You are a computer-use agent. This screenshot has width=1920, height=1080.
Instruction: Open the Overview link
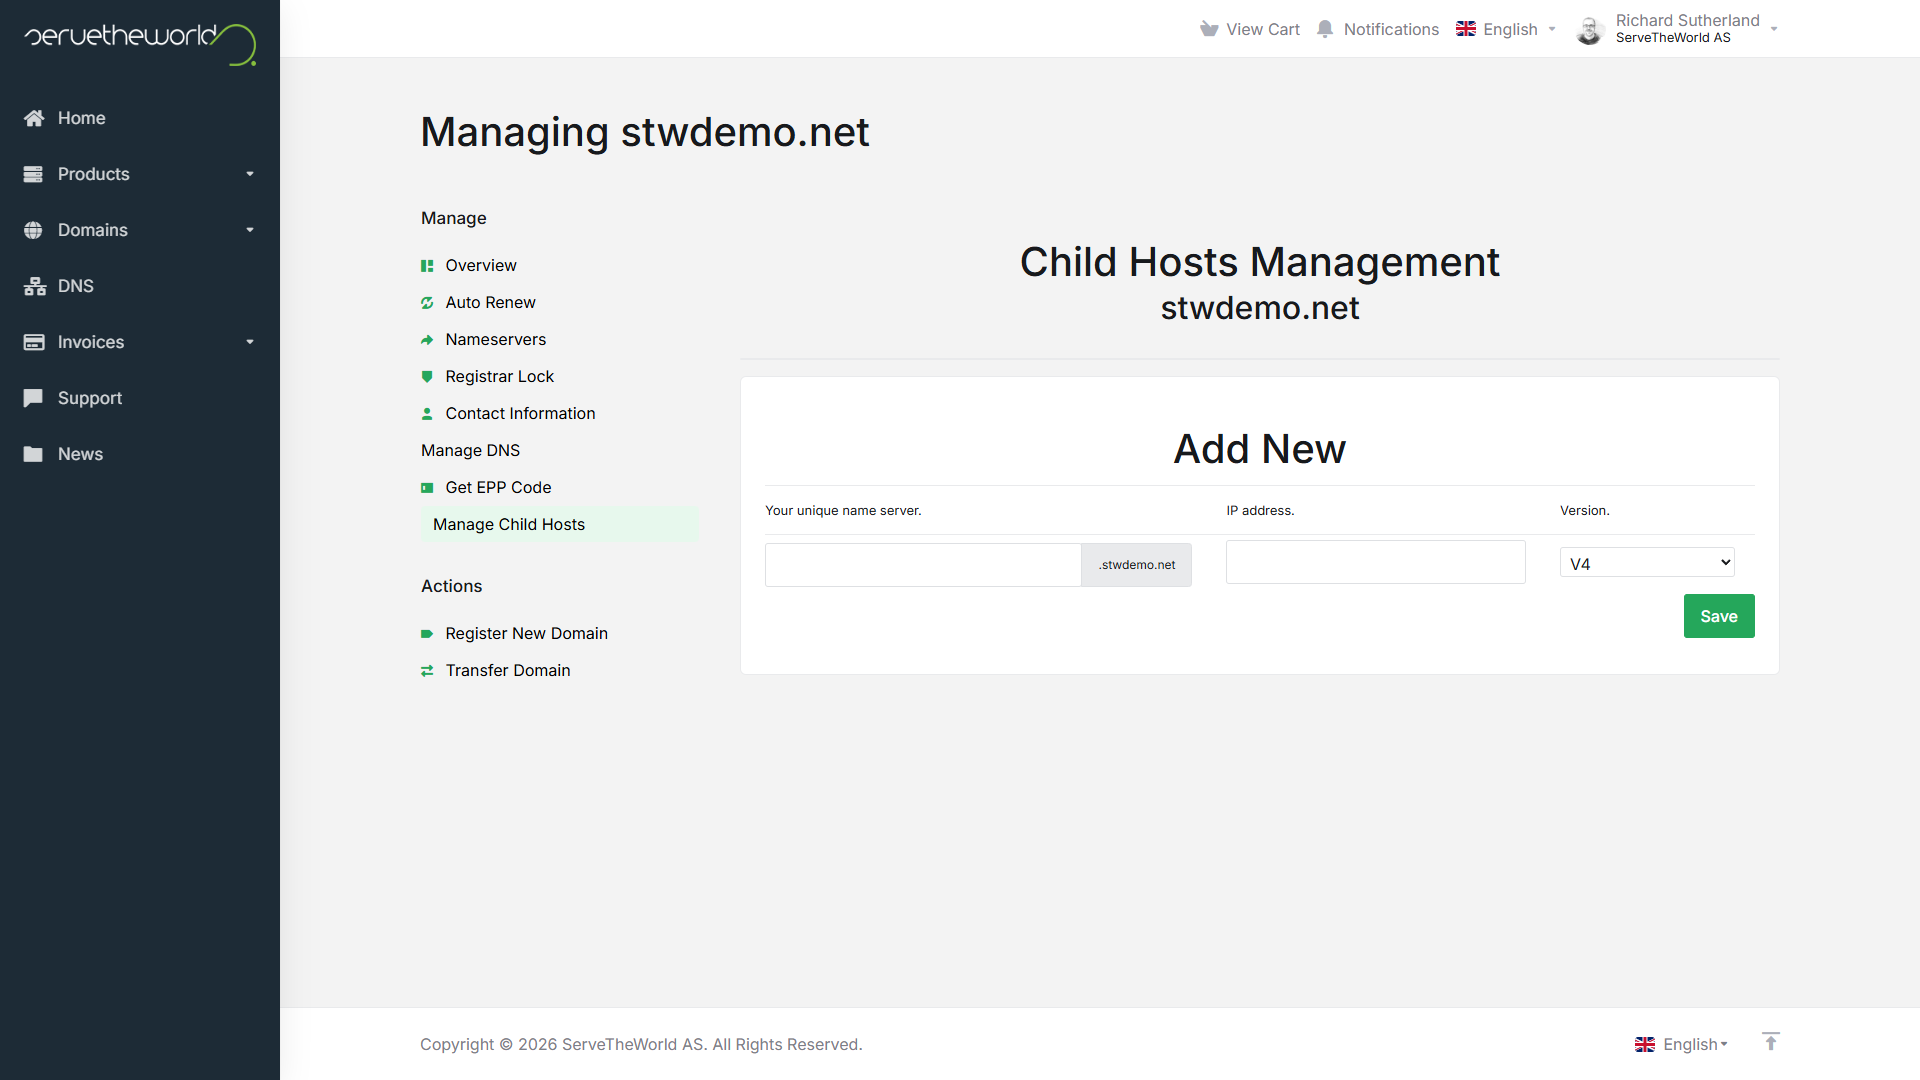[x=481, y=266]
